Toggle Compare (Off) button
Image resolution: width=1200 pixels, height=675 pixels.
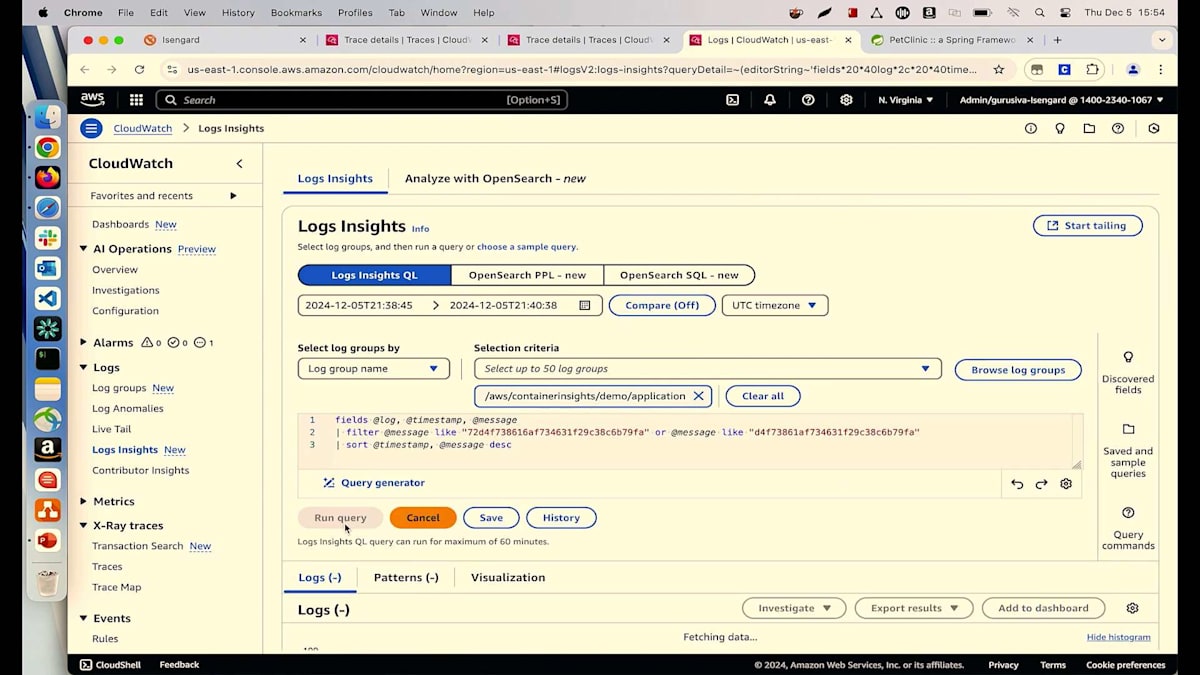click(x=662, y=305)
